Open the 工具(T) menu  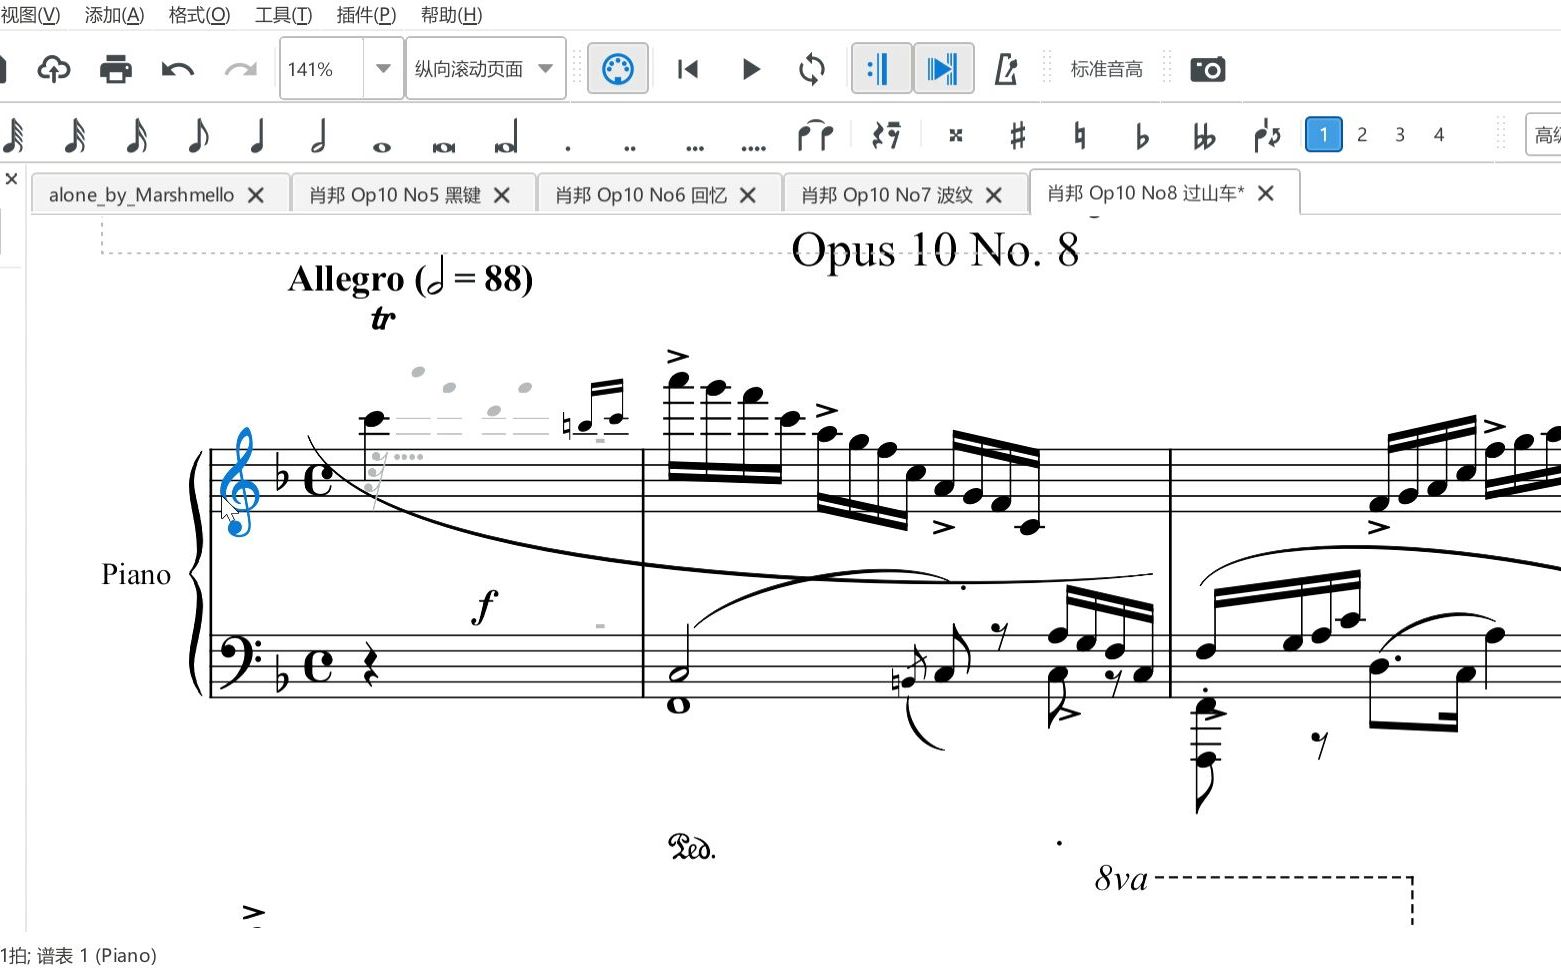point(283,15)
